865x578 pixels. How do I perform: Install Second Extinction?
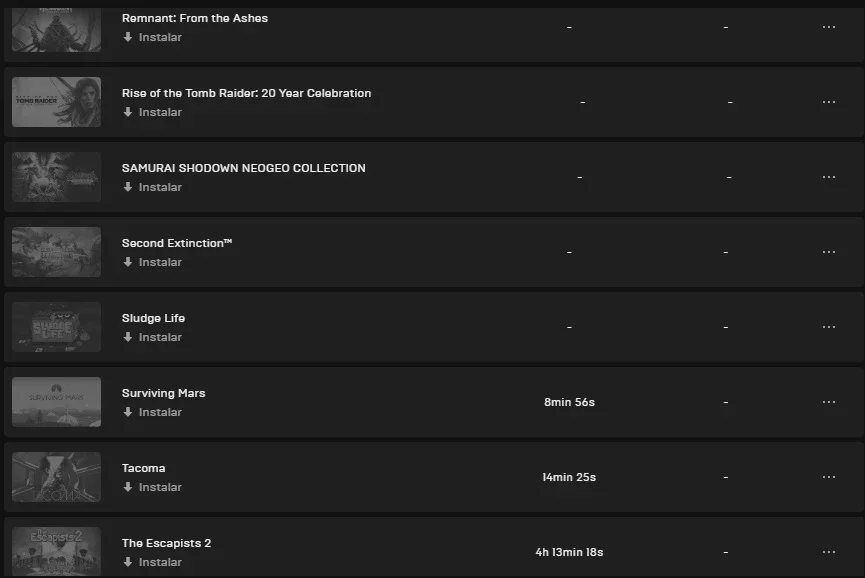(x=152, y=262)
